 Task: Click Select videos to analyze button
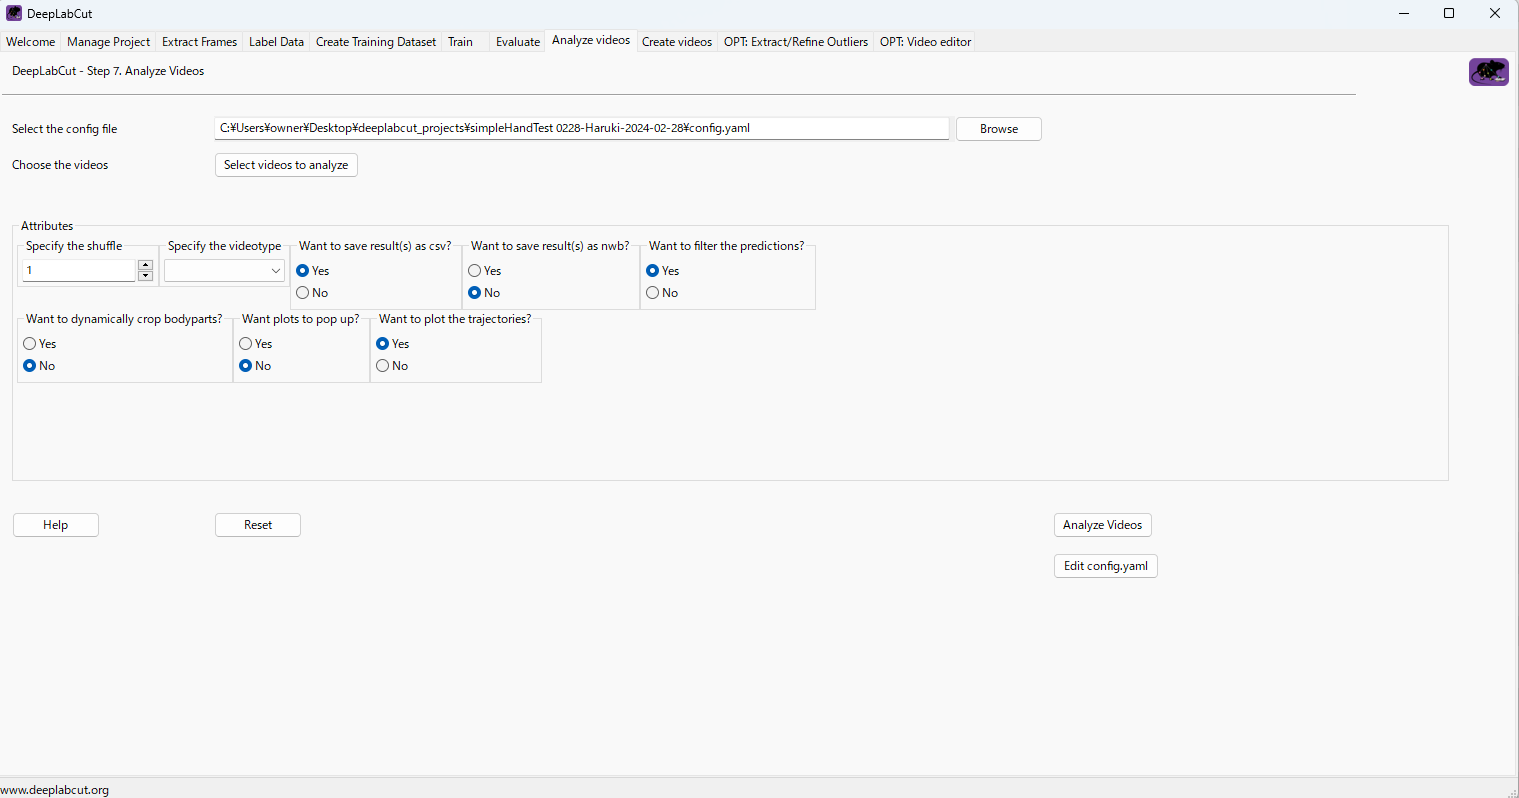click(286, 165)
